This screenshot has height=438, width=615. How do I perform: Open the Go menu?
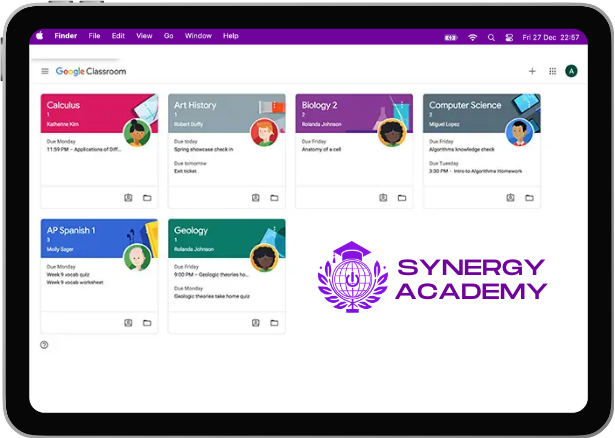pyautogui.click(x=168, y=36)
